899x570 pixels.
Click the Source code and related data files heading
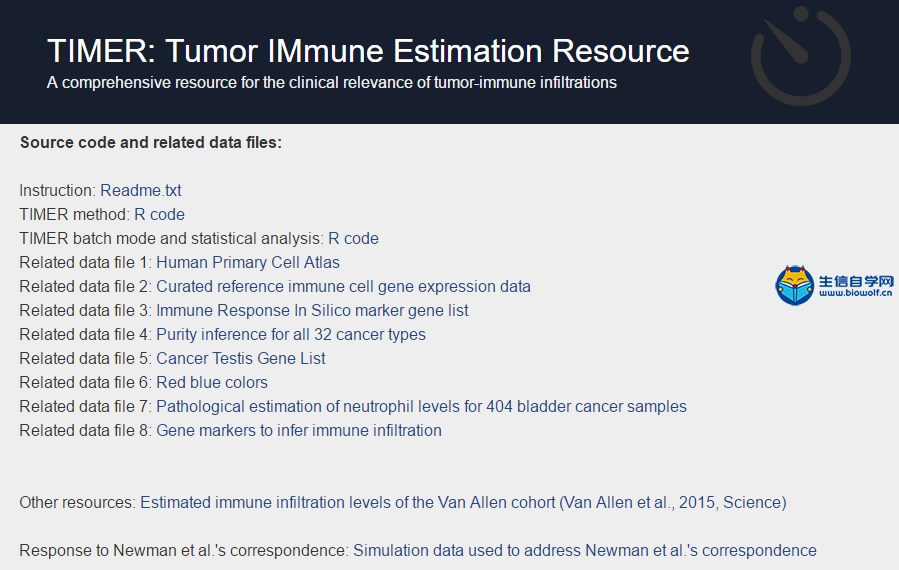[x=151, y=142]
